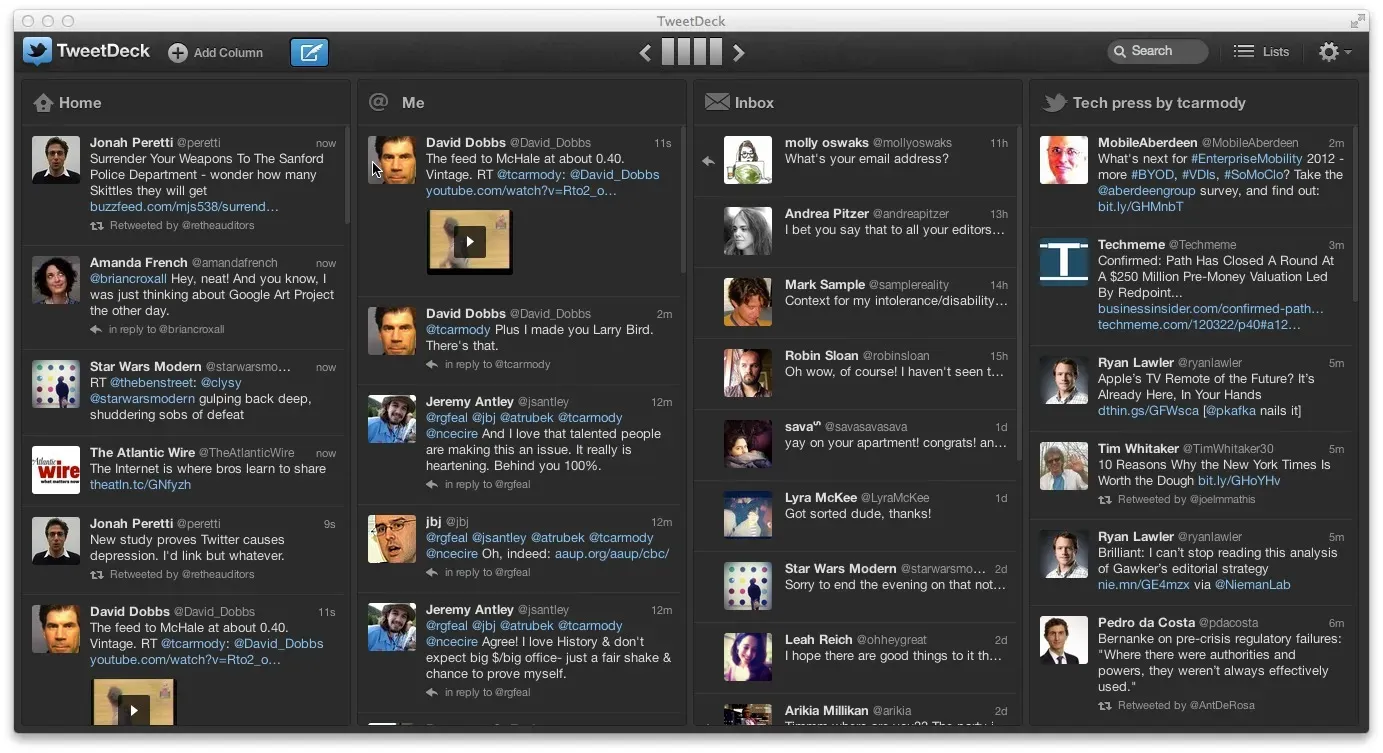This screenshot has width=1383, height=753.
Task: Click the reply arrow beside molly oswaks message
Action: point(708,161)
